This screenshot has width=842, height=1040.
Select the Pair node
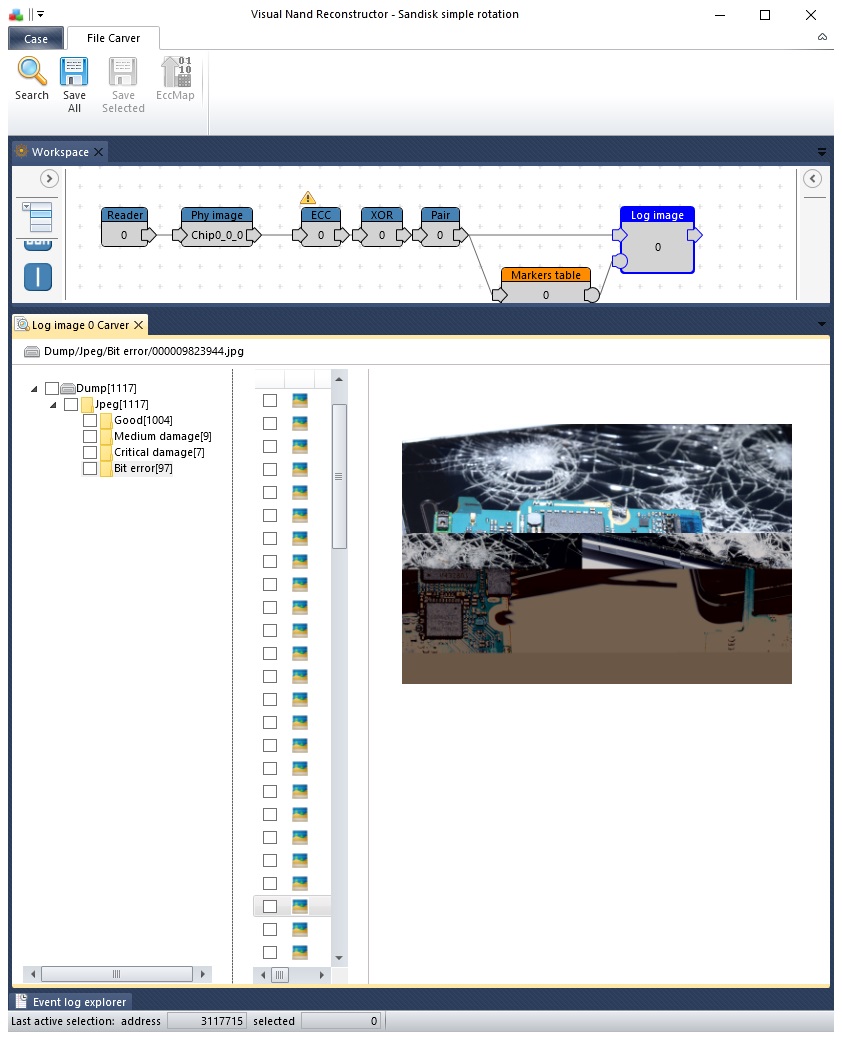click(440, 227)
